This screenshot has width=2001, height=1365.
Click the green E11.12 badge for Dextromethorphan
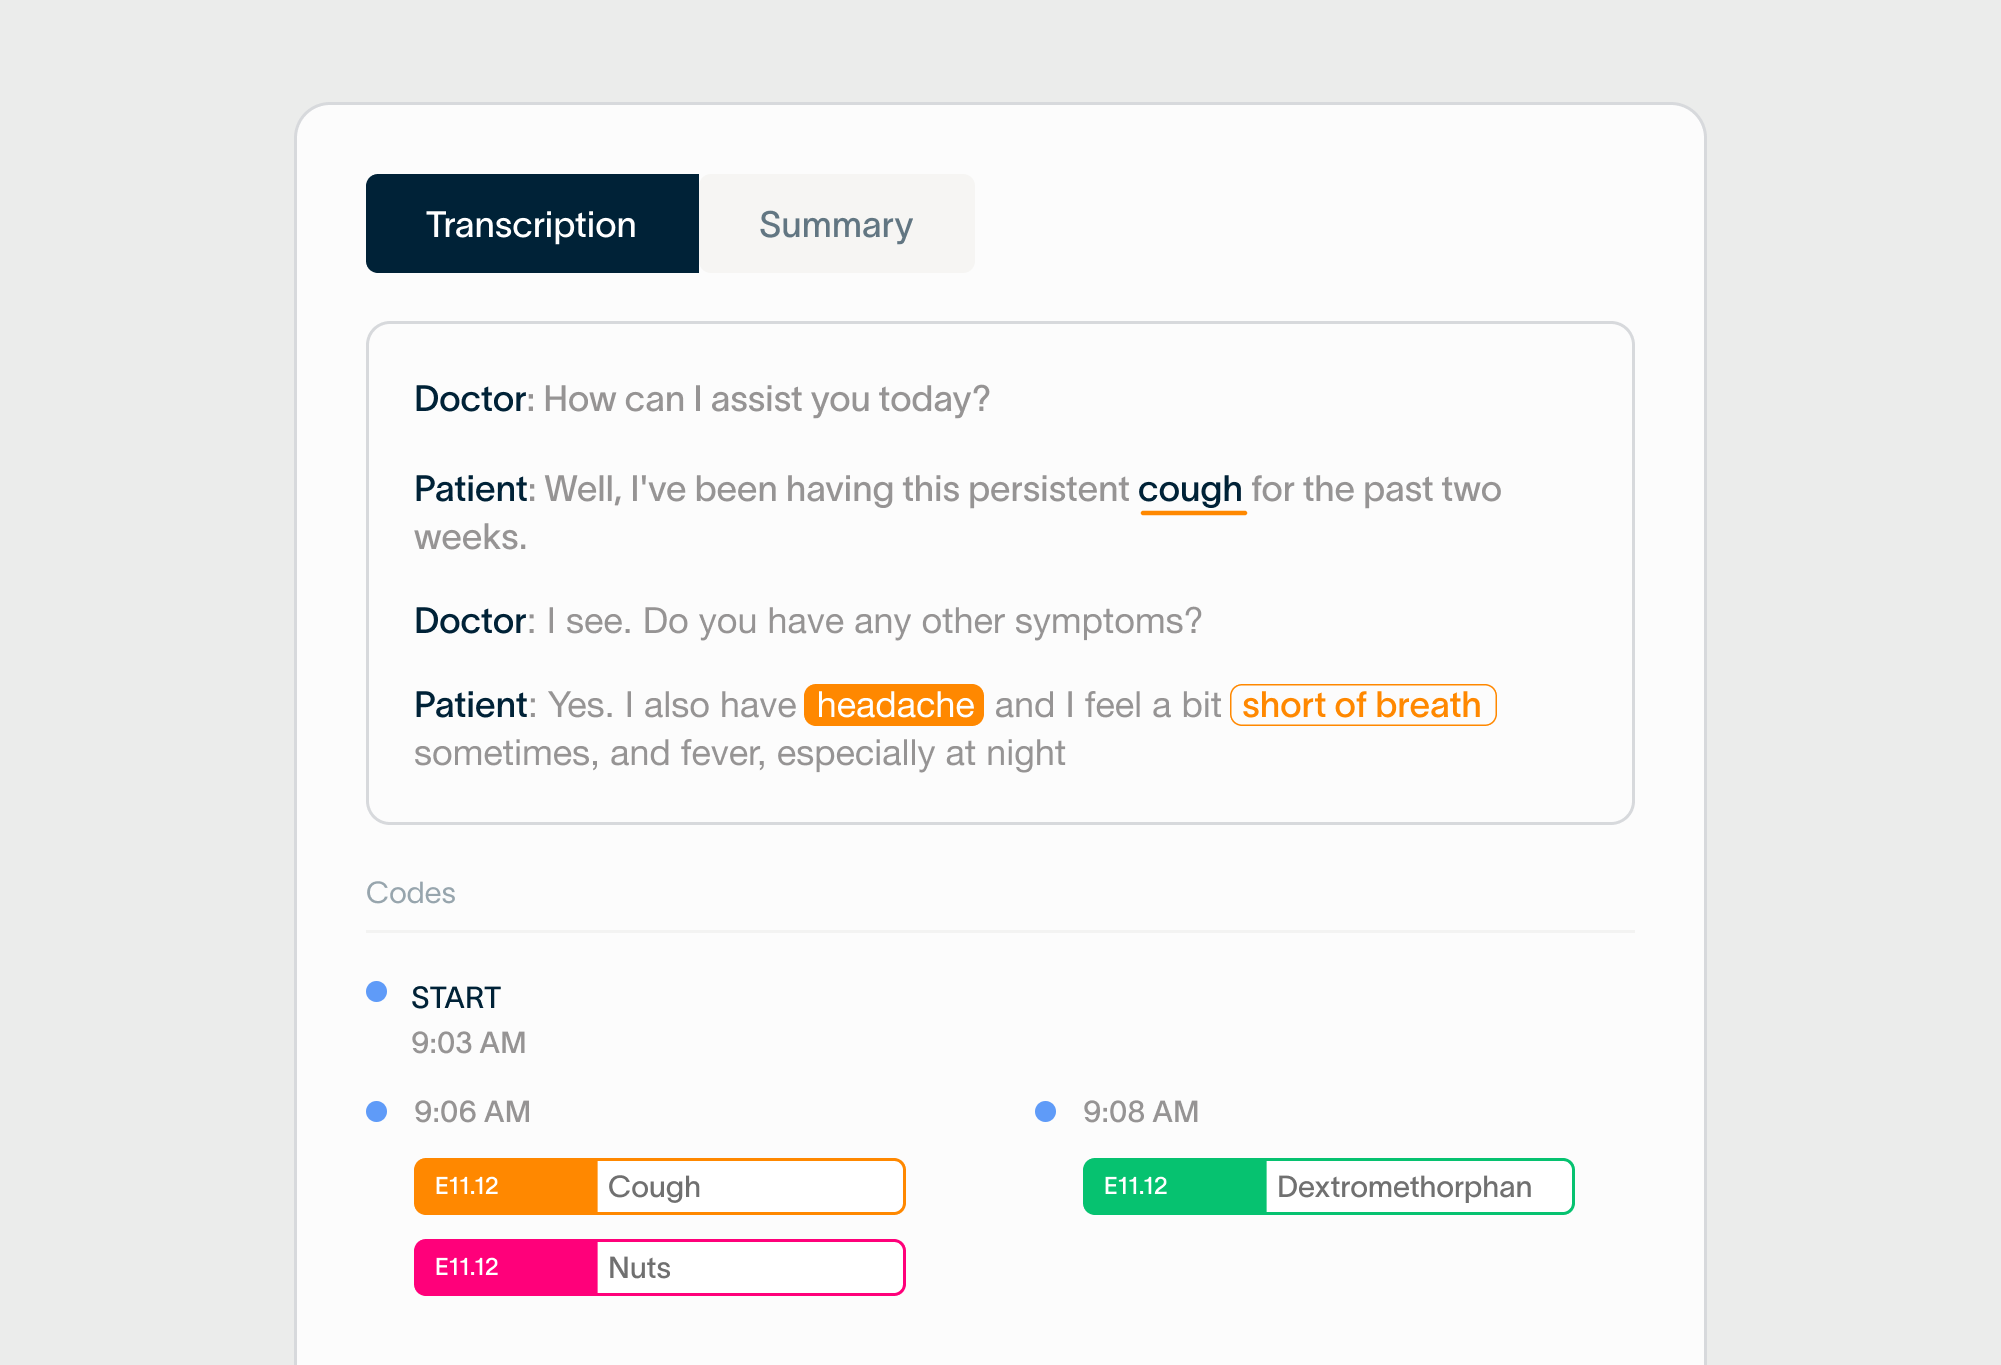(1174, 1187)
